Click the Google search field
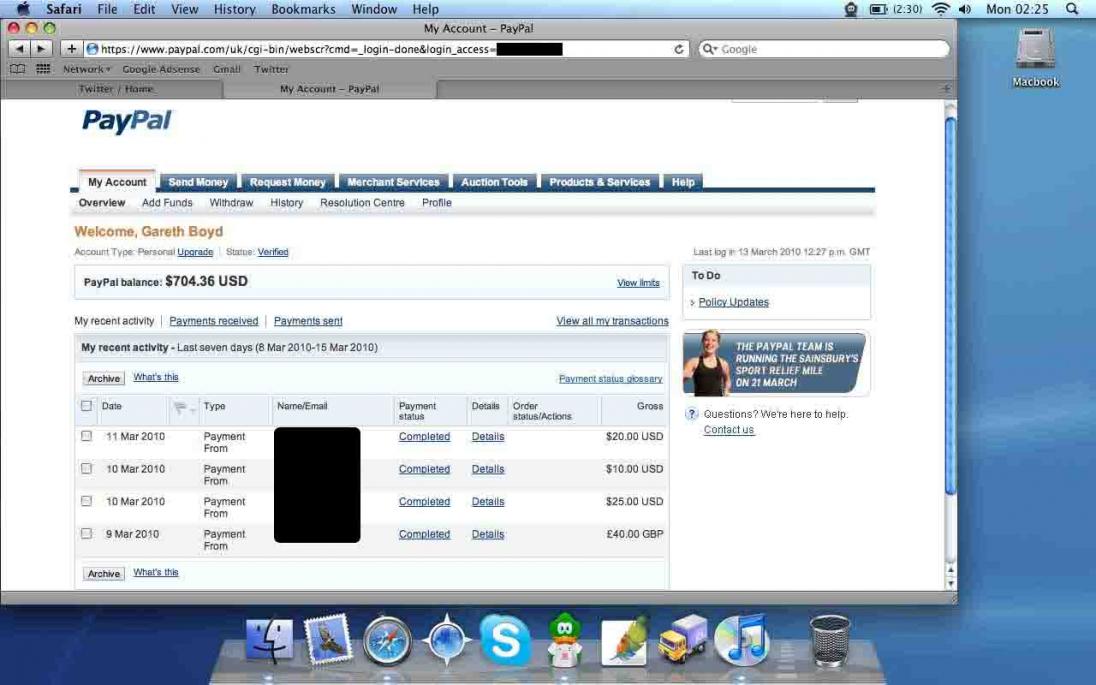This screenshot has width=1096, height=685. [x=825, y=49]
